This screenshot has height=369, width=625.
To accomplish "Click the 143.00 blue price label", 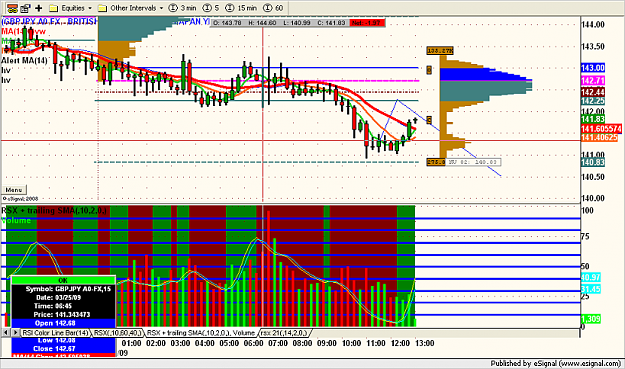I will point(593,68).
